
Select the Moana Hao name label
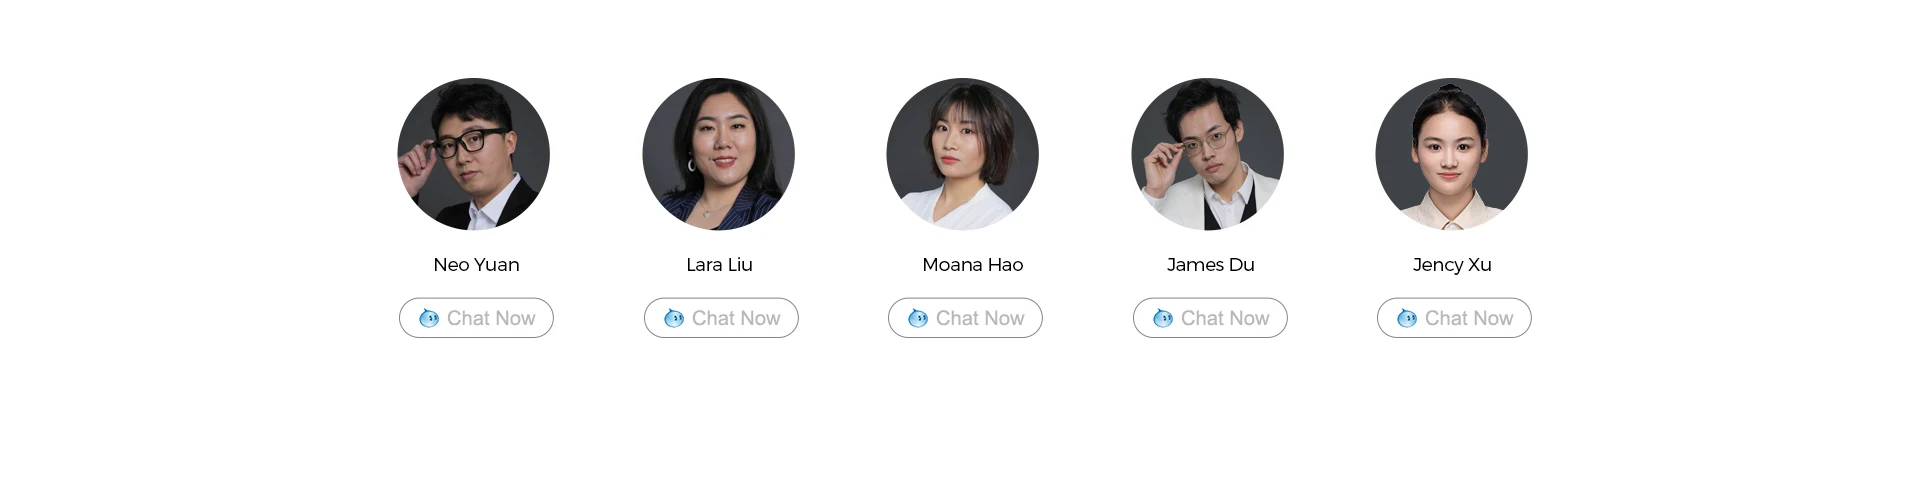(x=972, y=265)
